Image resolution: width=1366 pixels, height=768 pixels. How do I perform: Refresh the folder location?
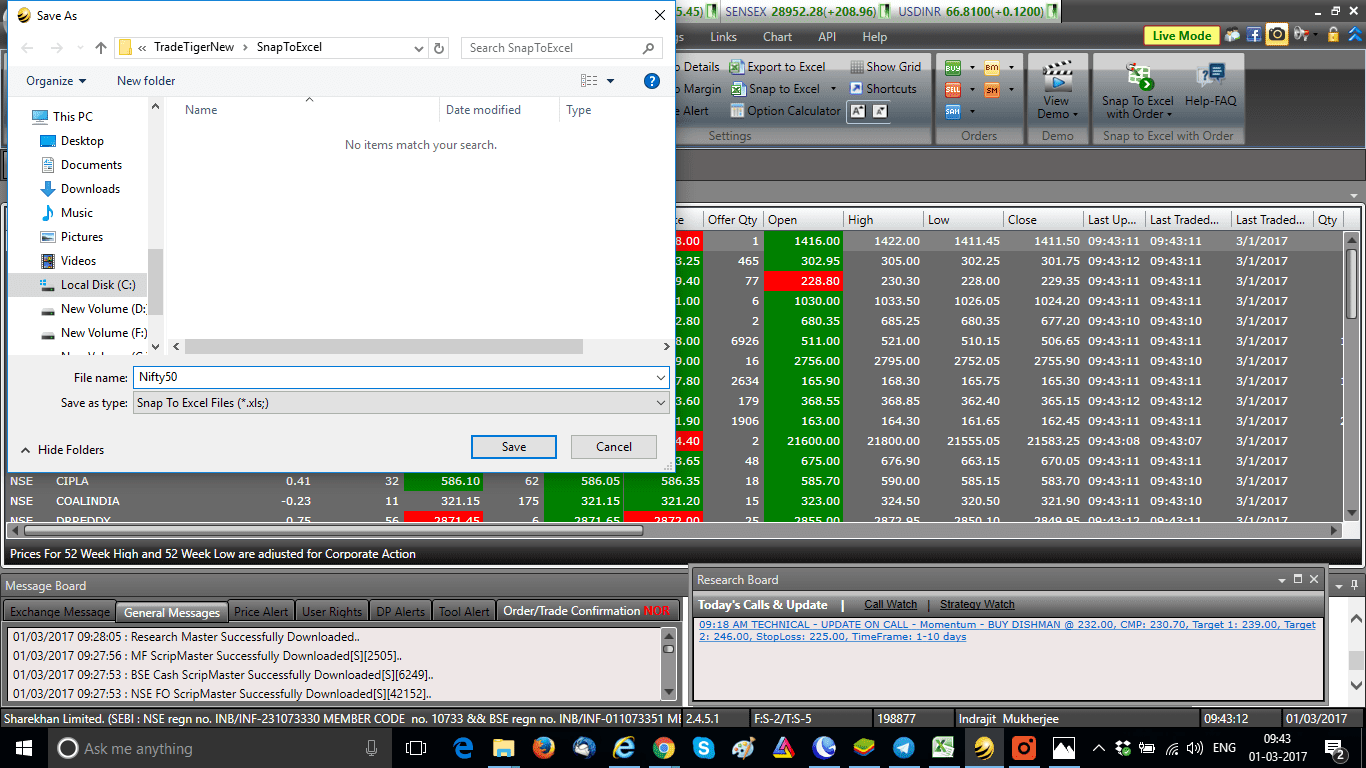click(439, 47)
